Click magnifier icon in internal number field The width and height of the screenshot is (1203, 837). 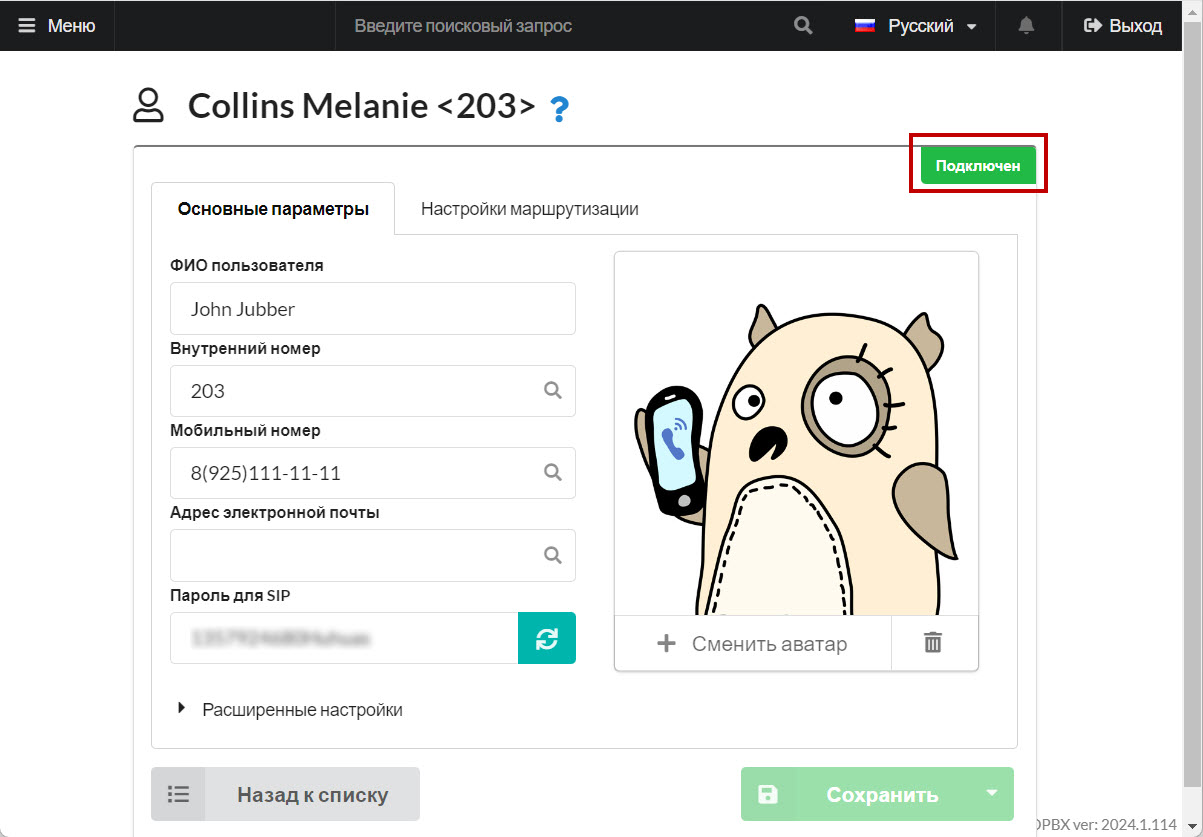coord(553,390)
